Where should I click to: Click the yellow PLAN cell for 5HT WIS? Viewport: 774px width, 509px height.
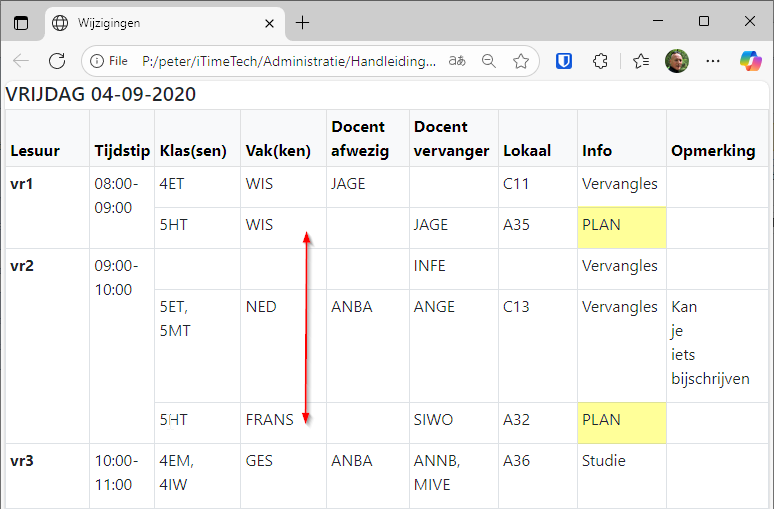coord(621,228)
